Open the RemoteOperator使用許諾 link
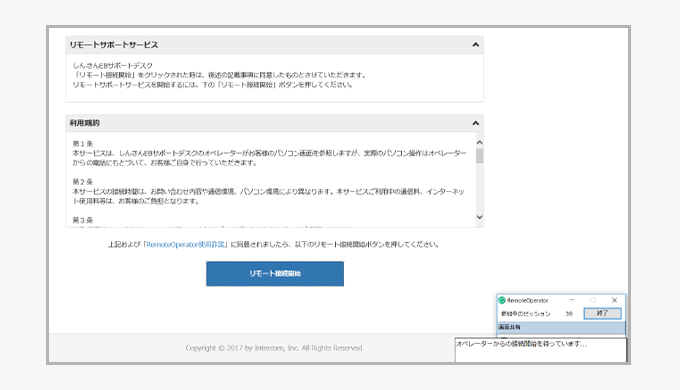Image resolution: width=680 pixels, height=390 pixels. (186, 245)
